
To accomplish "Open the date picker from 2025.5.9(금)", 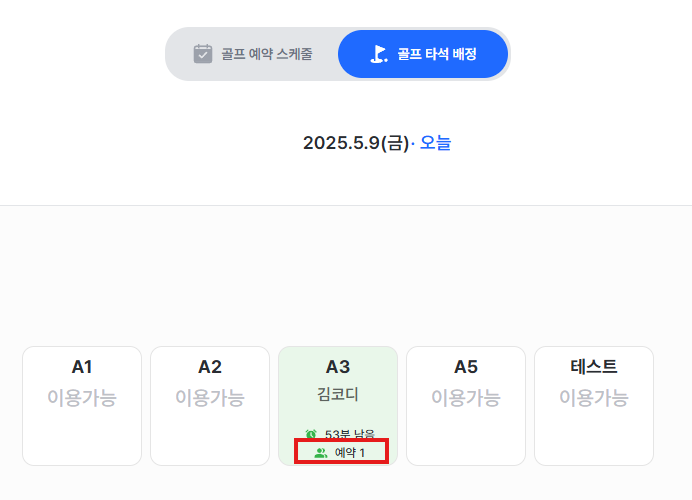I will coord(356,143).
